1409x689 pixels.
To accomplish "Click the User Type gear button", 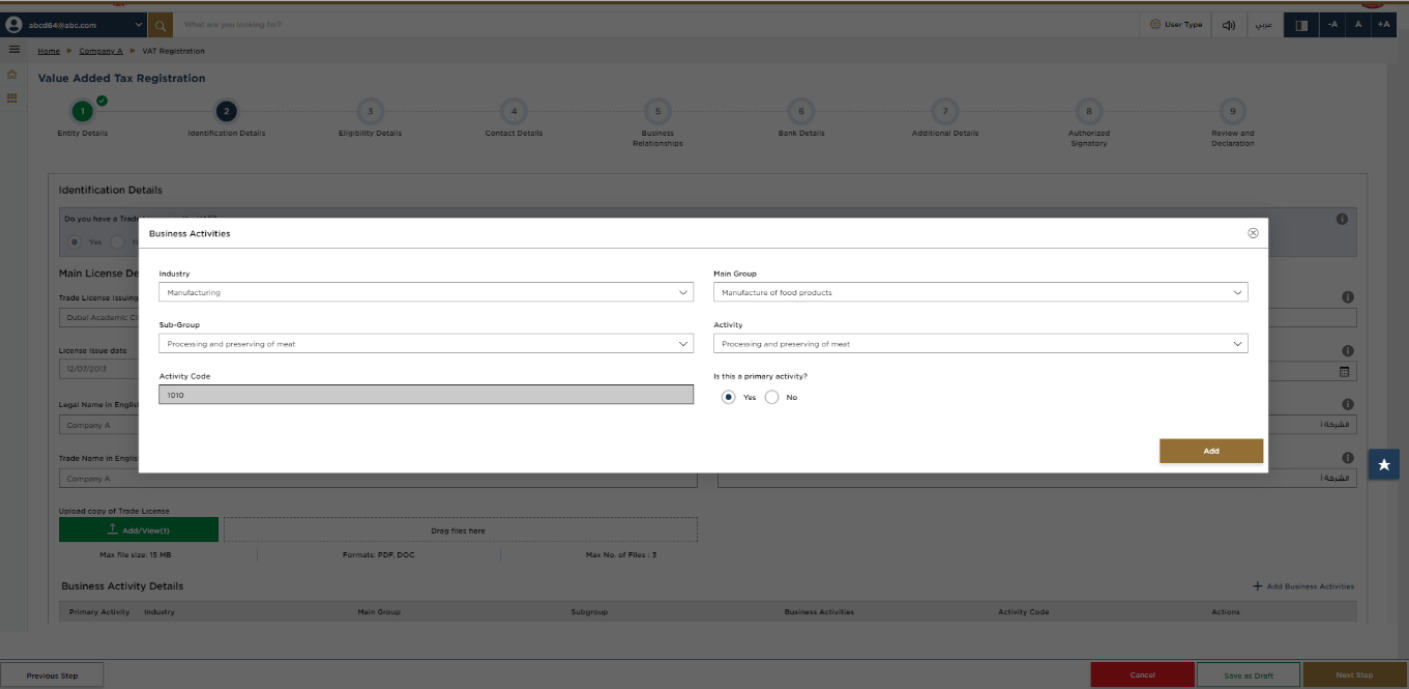I will [1176, 24].
